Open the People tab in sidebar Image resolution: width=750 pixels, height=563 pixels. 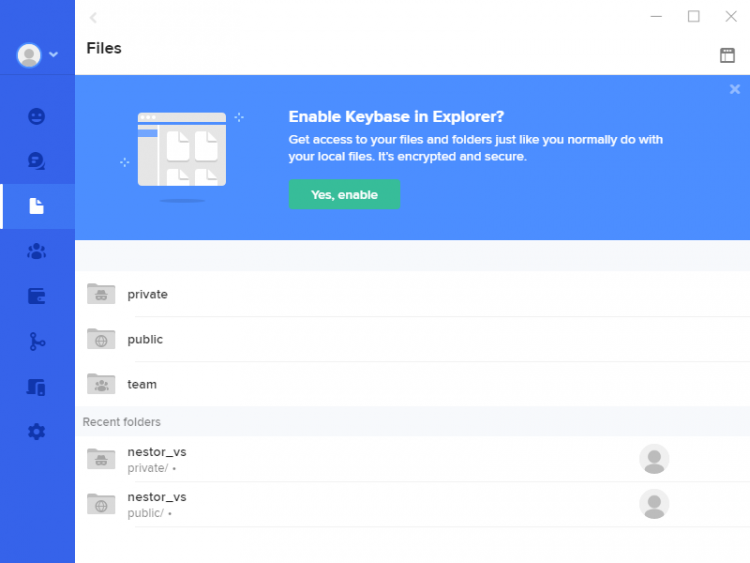[37, 116]
